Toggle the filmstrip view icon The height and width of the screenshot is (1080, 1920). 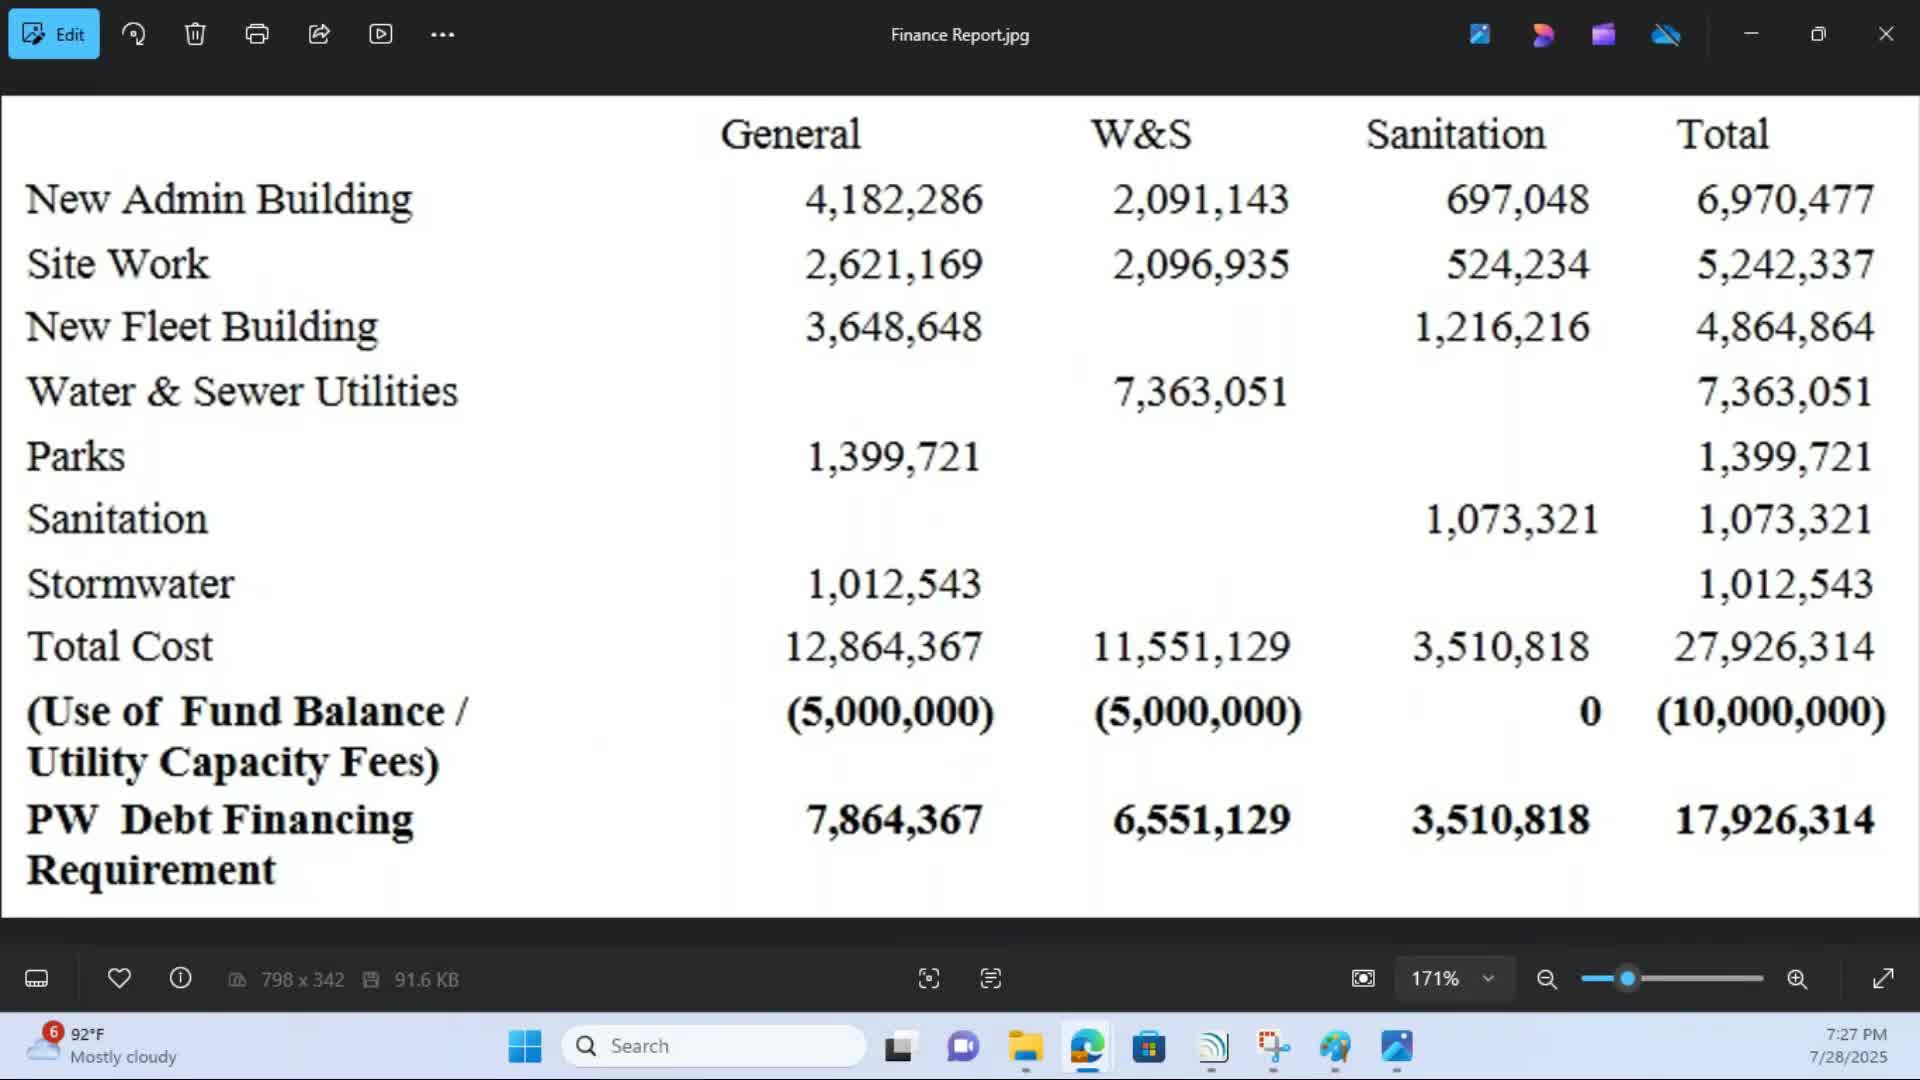click(37, 979)
